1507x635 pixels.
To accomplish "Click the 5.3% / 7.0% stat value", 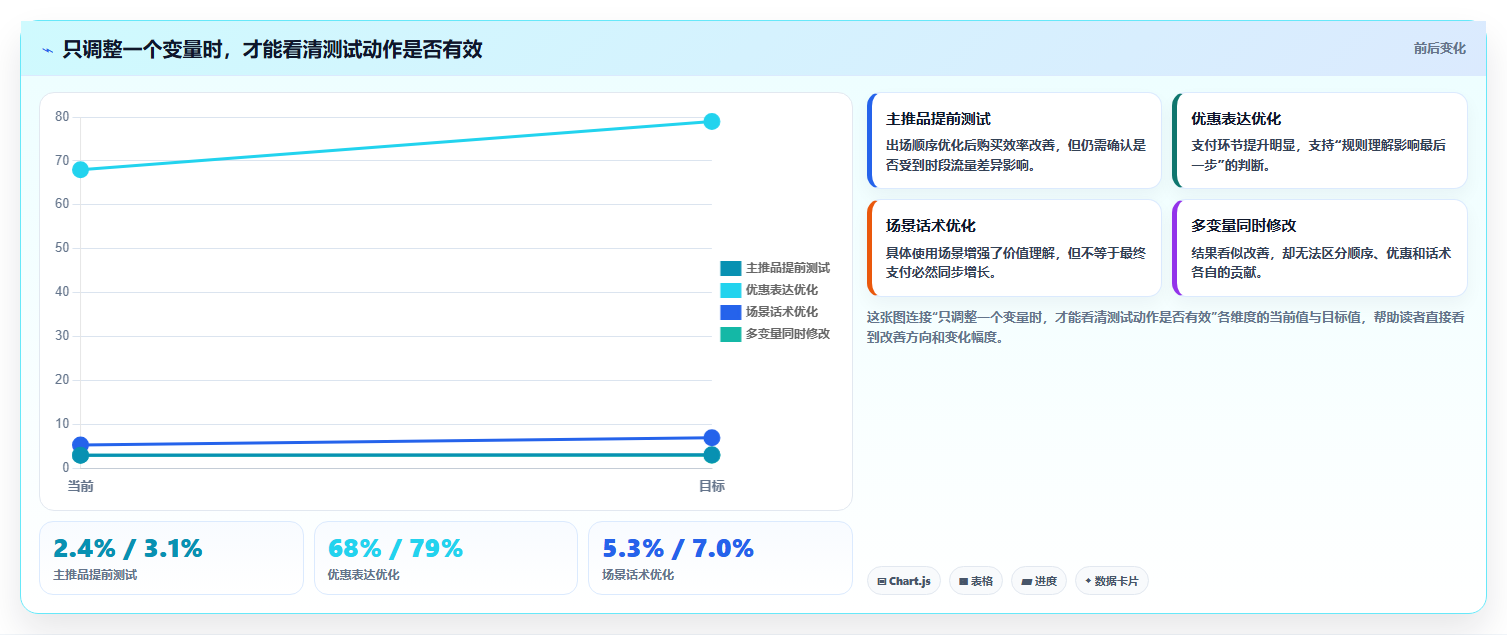I will click(678, 549).
